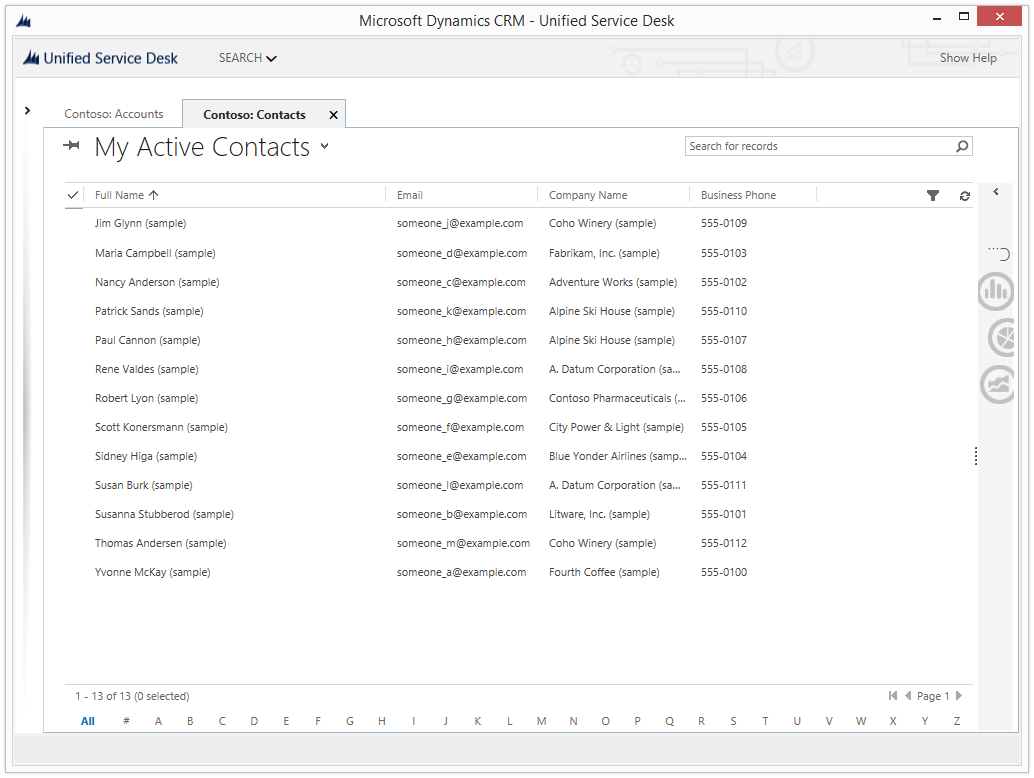
Task: Click the Search for records input field
Action: pyautogui.click(x=810, y=146)
